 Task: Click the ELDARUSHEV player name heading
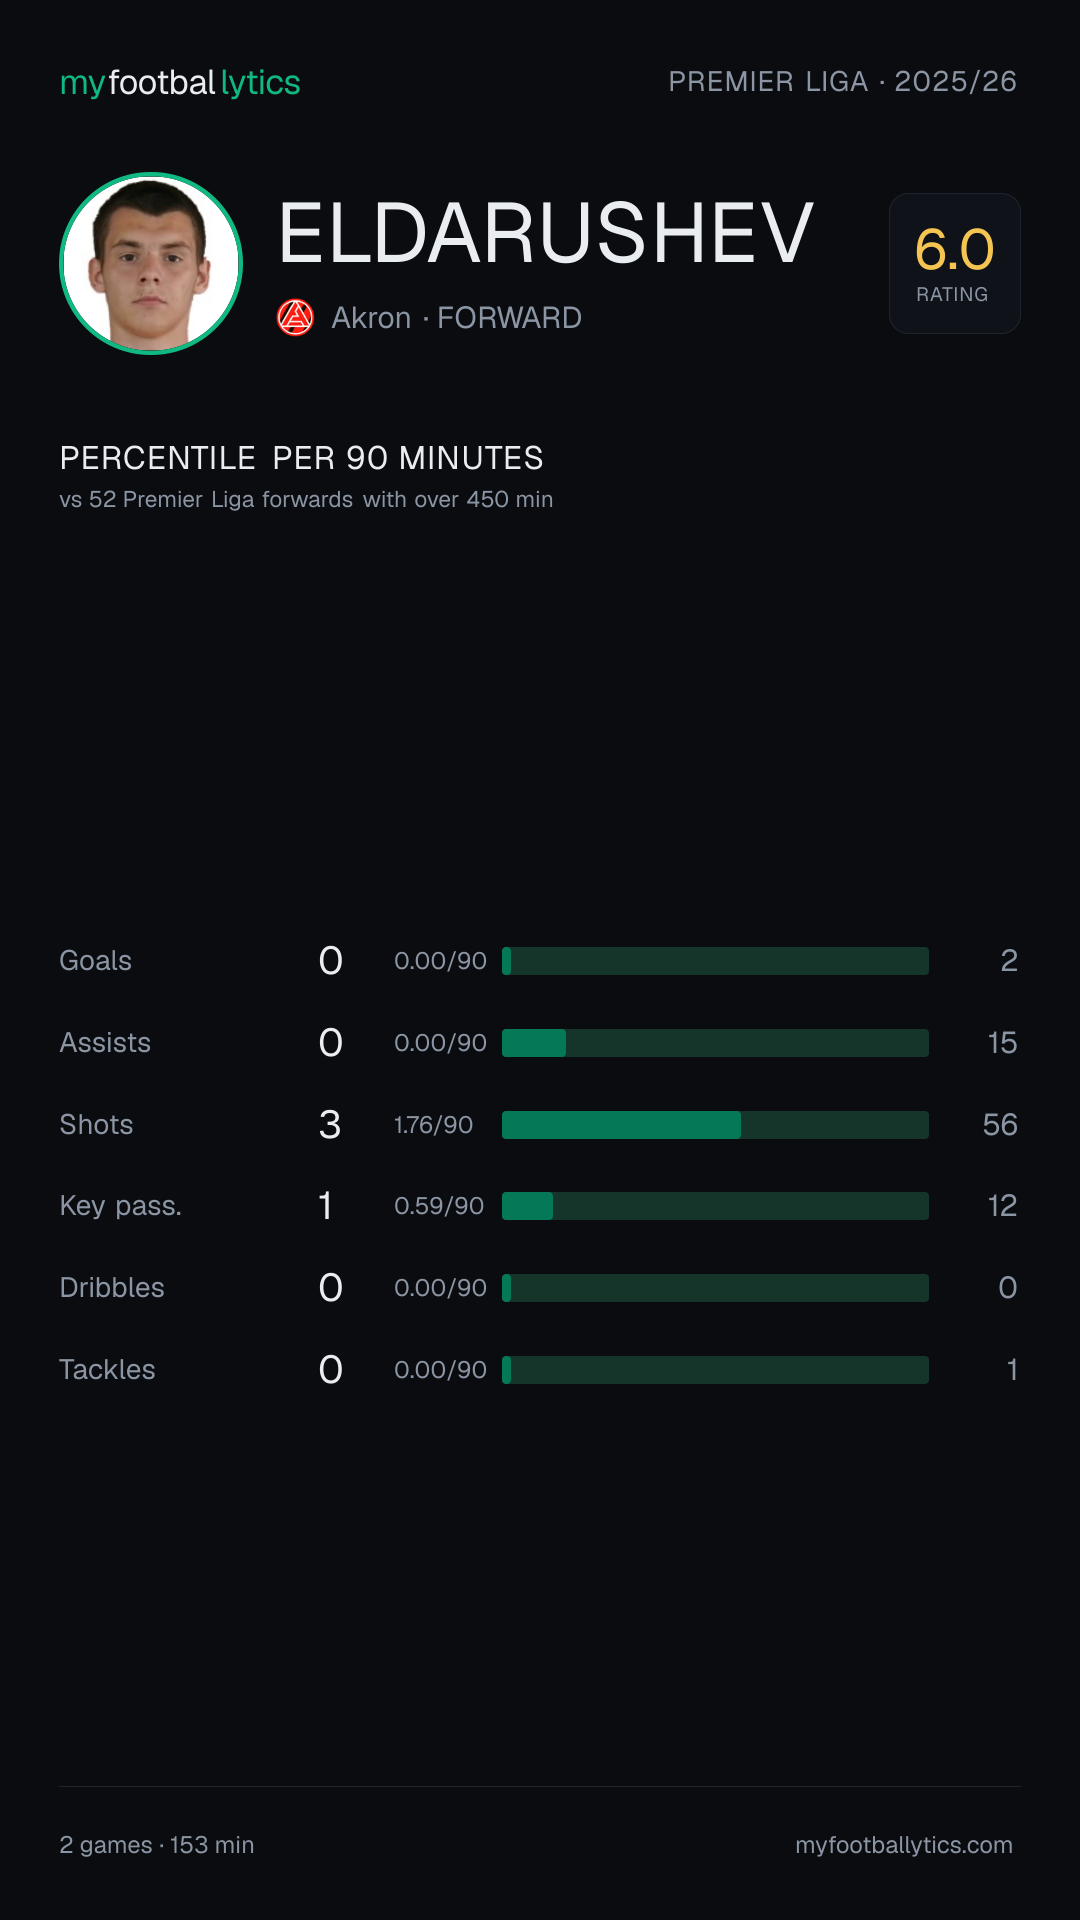546,233
